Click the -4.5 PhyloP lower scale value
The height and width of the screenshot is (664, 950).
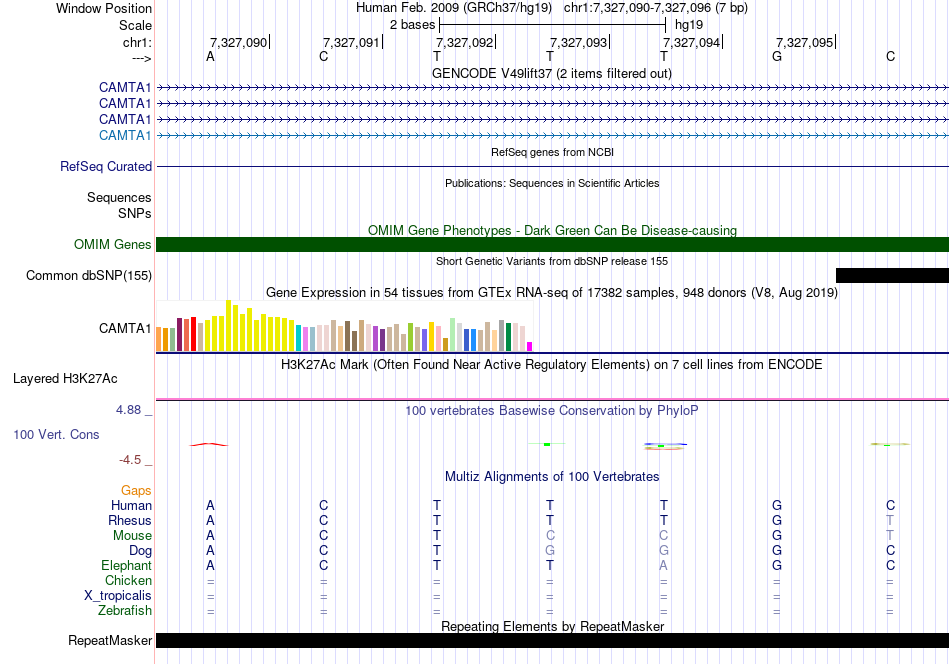[x=130, y=460]
